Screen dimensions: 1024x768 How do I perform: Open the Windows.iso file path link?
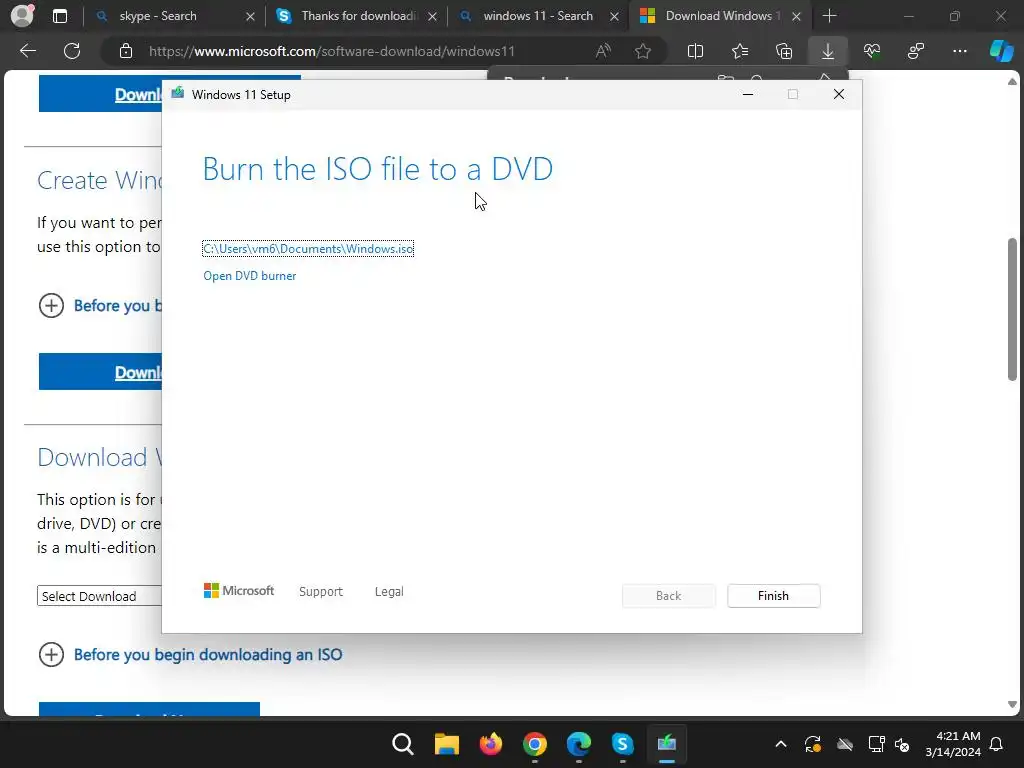308,249
